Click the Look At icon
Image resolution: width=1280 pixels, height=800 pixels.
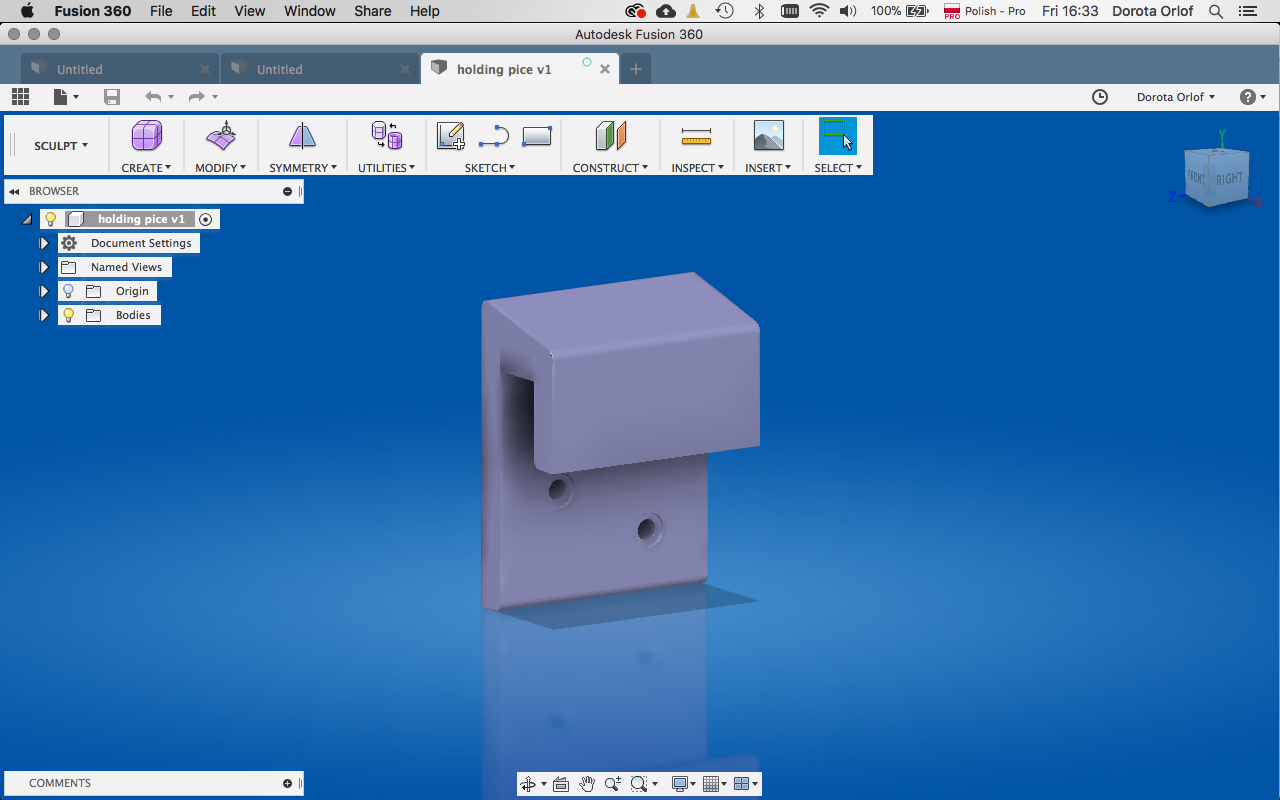click(560, 784)
